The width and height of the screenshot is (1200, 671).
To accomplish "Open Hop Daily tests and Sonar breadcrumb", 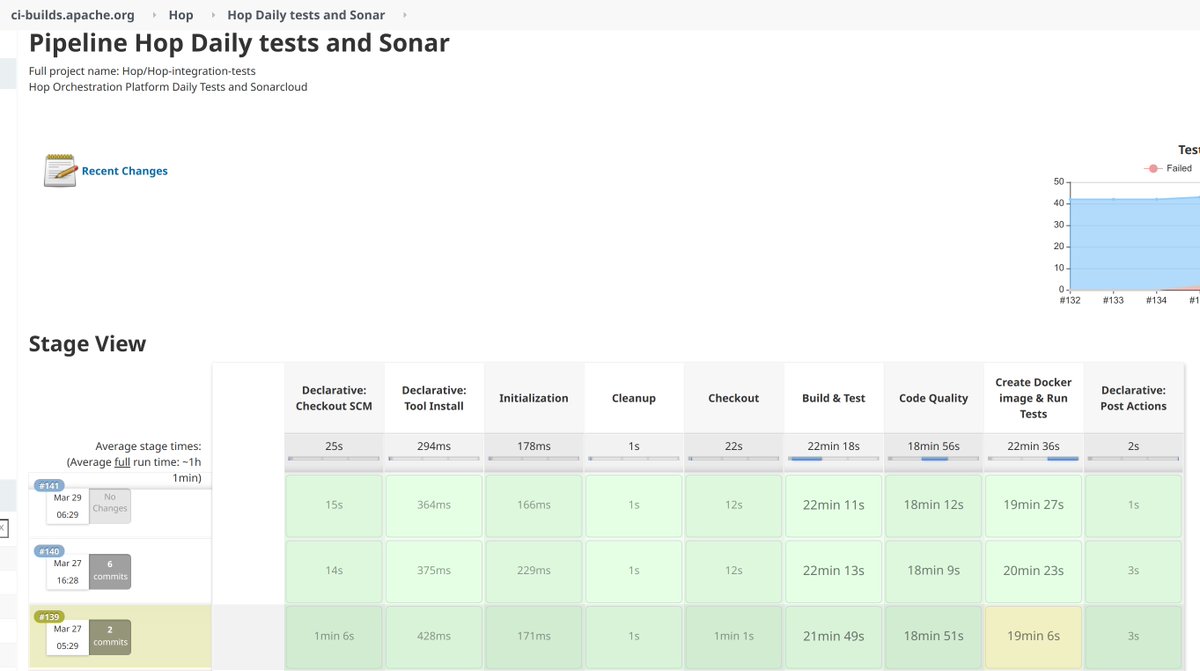I will pyautogui.click(x=306, y=15).
